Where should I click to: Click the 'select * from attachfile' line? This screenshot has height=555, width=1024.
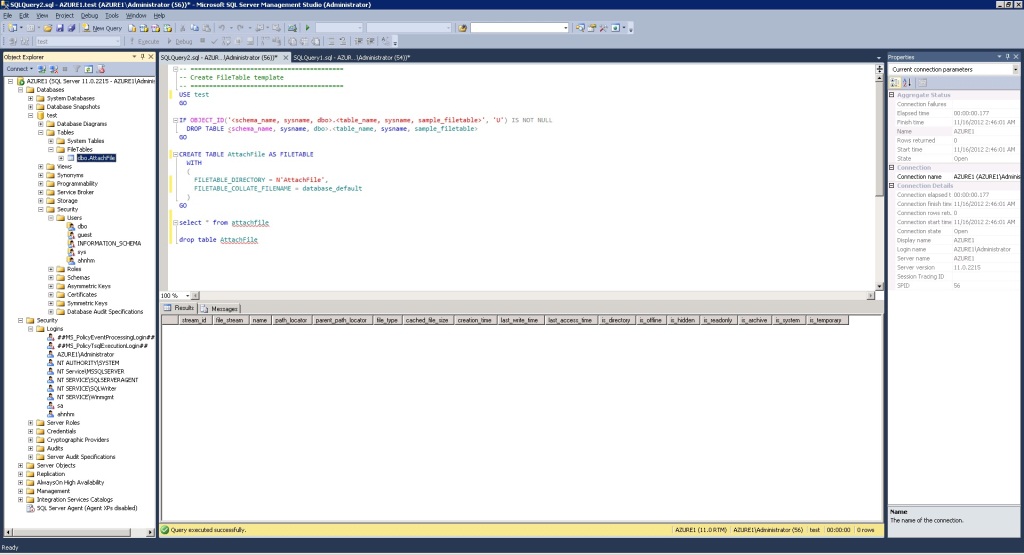[x=224, y=223]
